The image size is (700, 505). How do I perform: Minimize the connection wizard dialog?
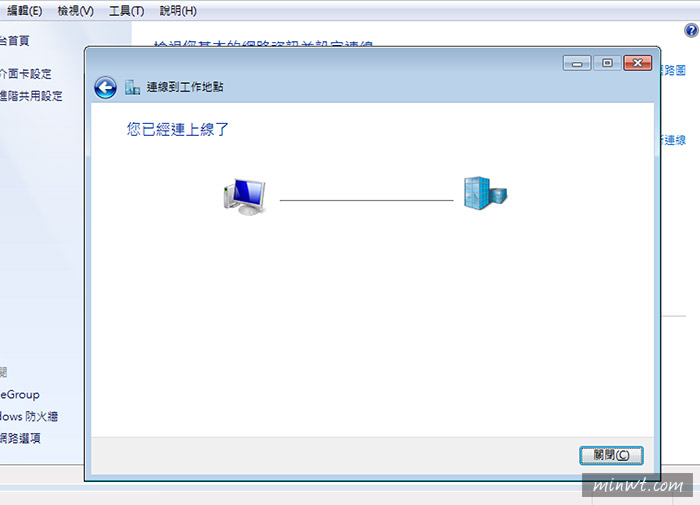[x=577, y=63]
